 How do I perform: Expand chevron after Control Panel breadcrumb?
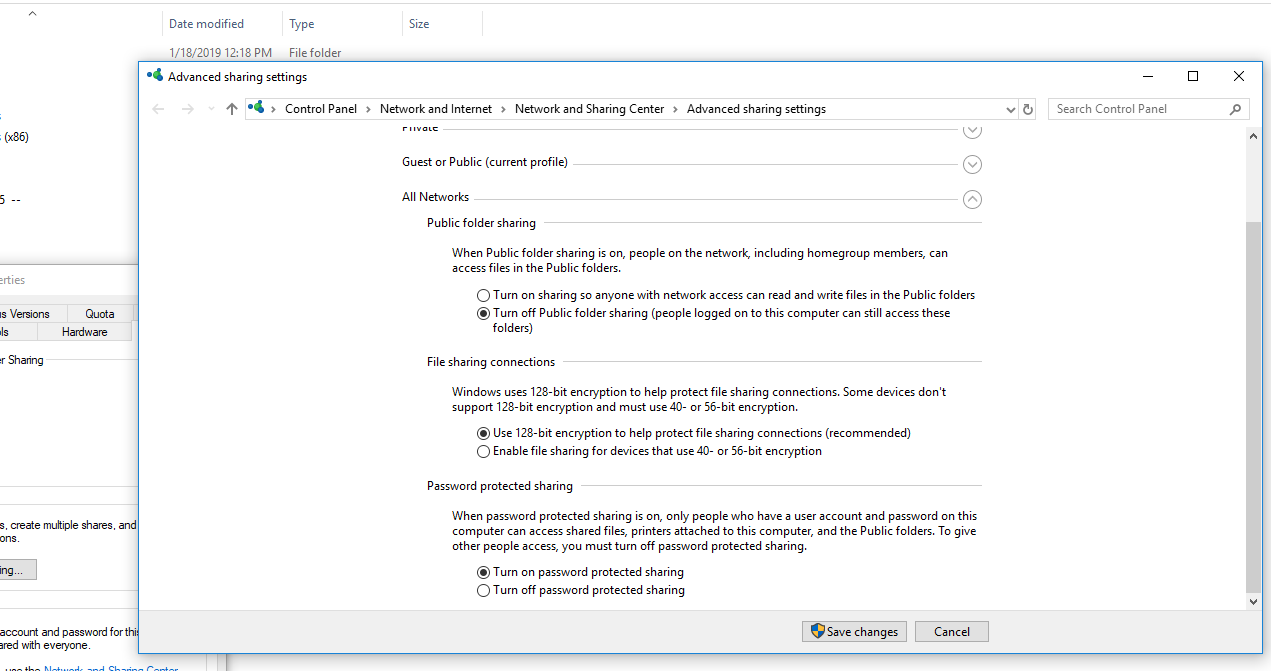[368, 109]
